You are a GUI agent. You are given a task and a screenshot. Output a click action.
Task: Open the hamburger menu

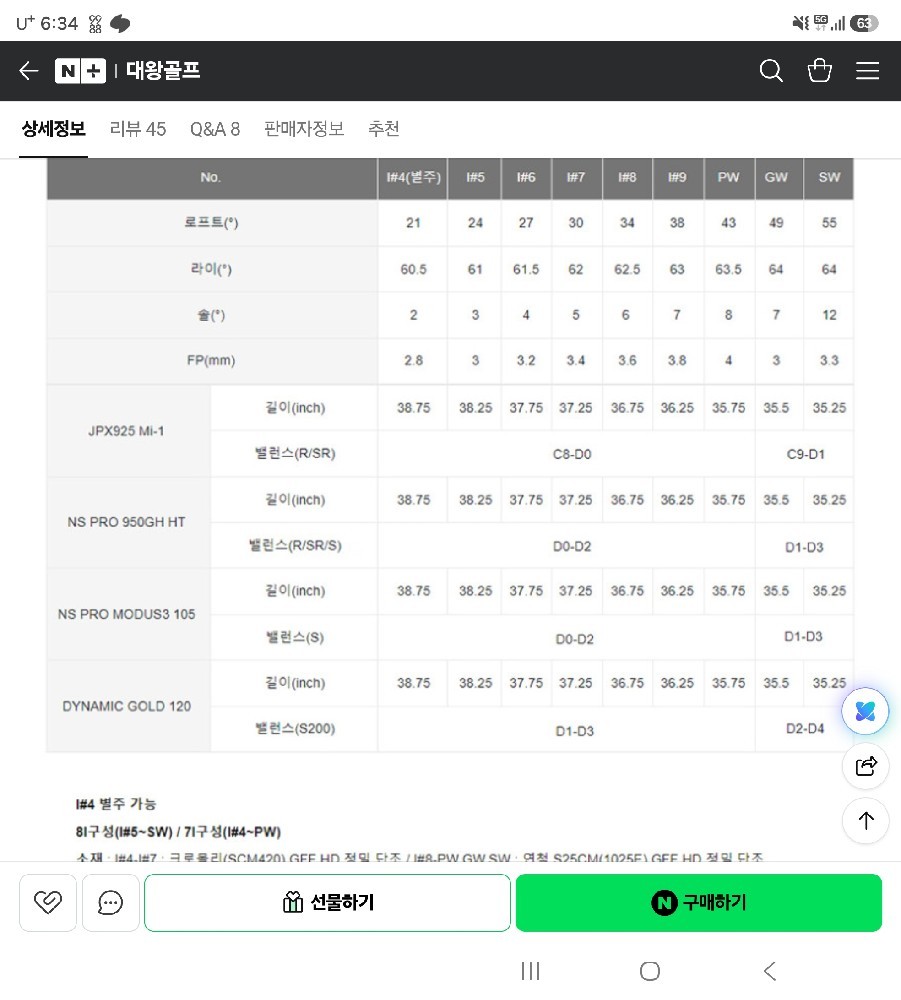click(867, 70)
